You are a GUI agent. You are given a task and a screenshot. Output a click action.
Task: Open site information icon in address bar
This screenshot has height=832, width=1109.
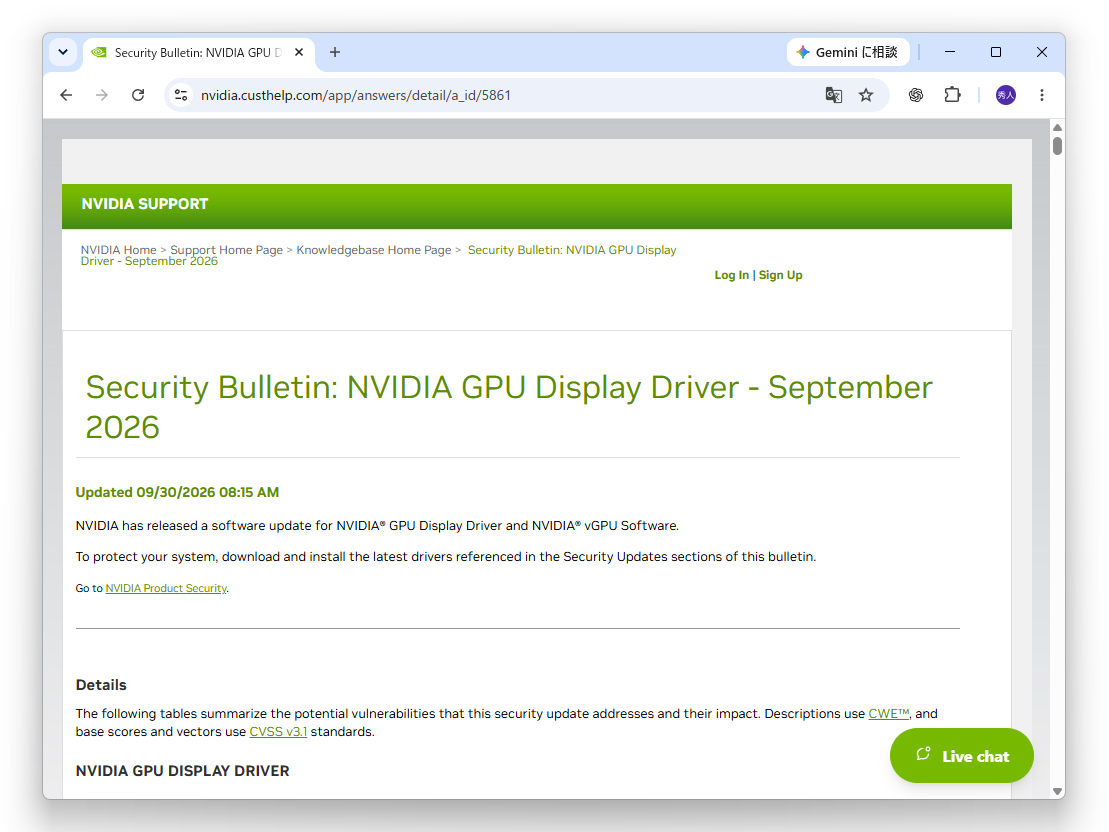(181, 95)
